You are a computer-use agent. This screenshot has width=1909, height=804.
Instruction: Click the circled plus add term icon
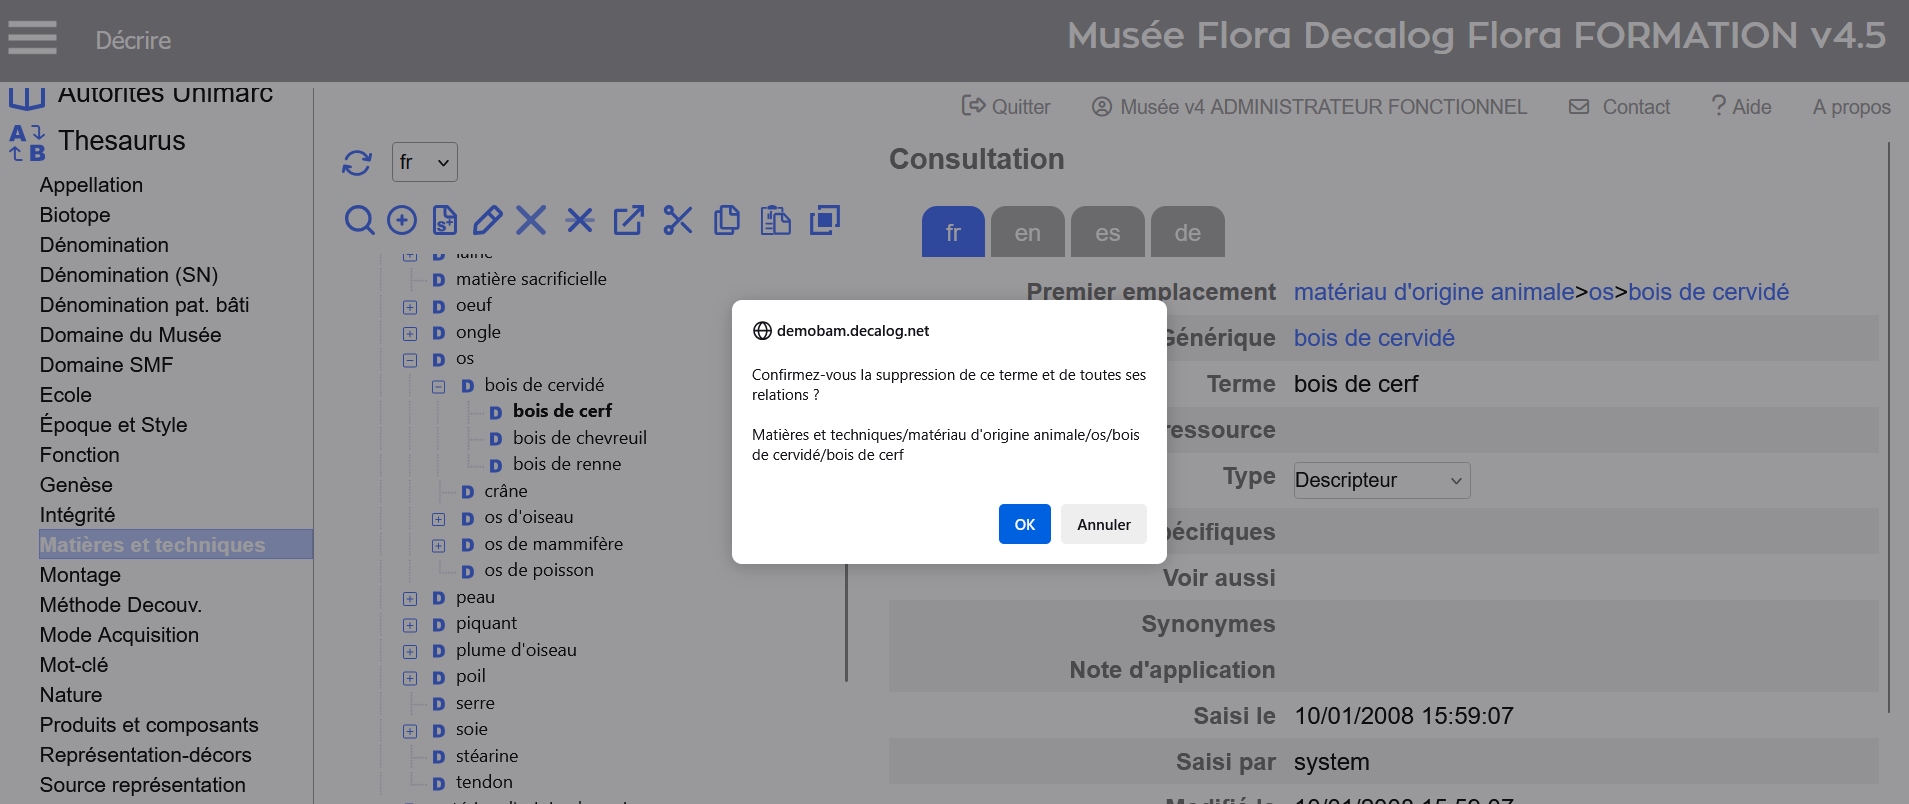coord(402,220)
